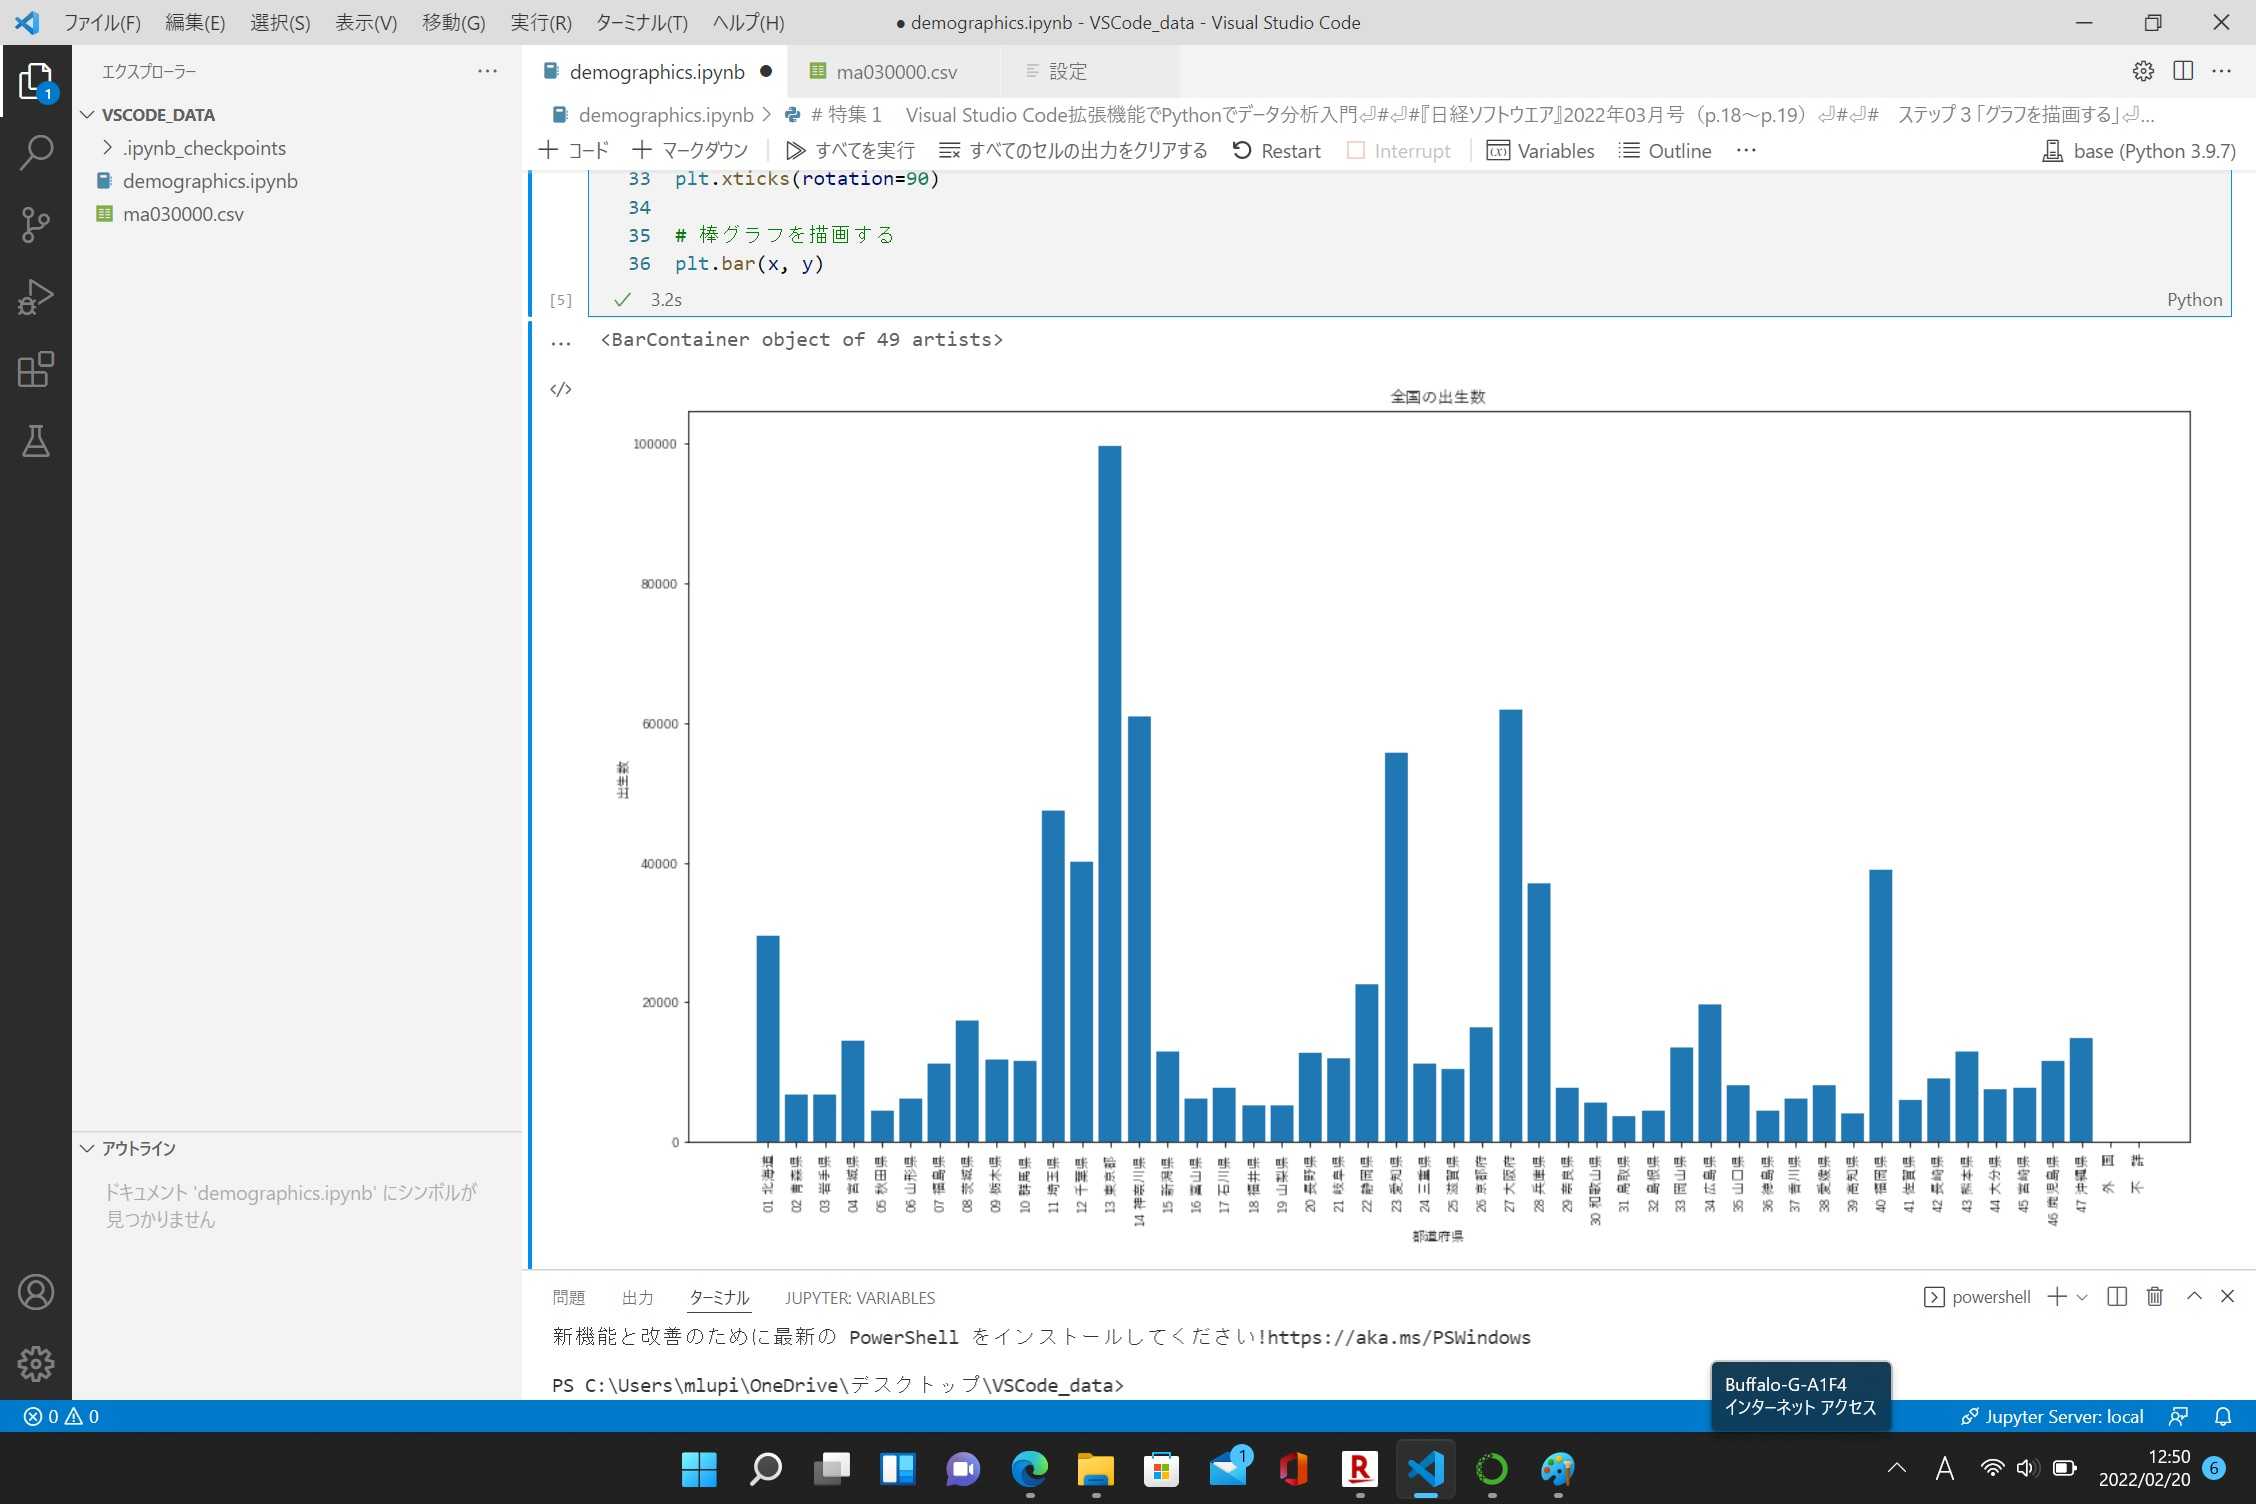
Task: Open the Variables viewer in notebook toolbar
Action: pyautogui.click(x=1541, y=150)
